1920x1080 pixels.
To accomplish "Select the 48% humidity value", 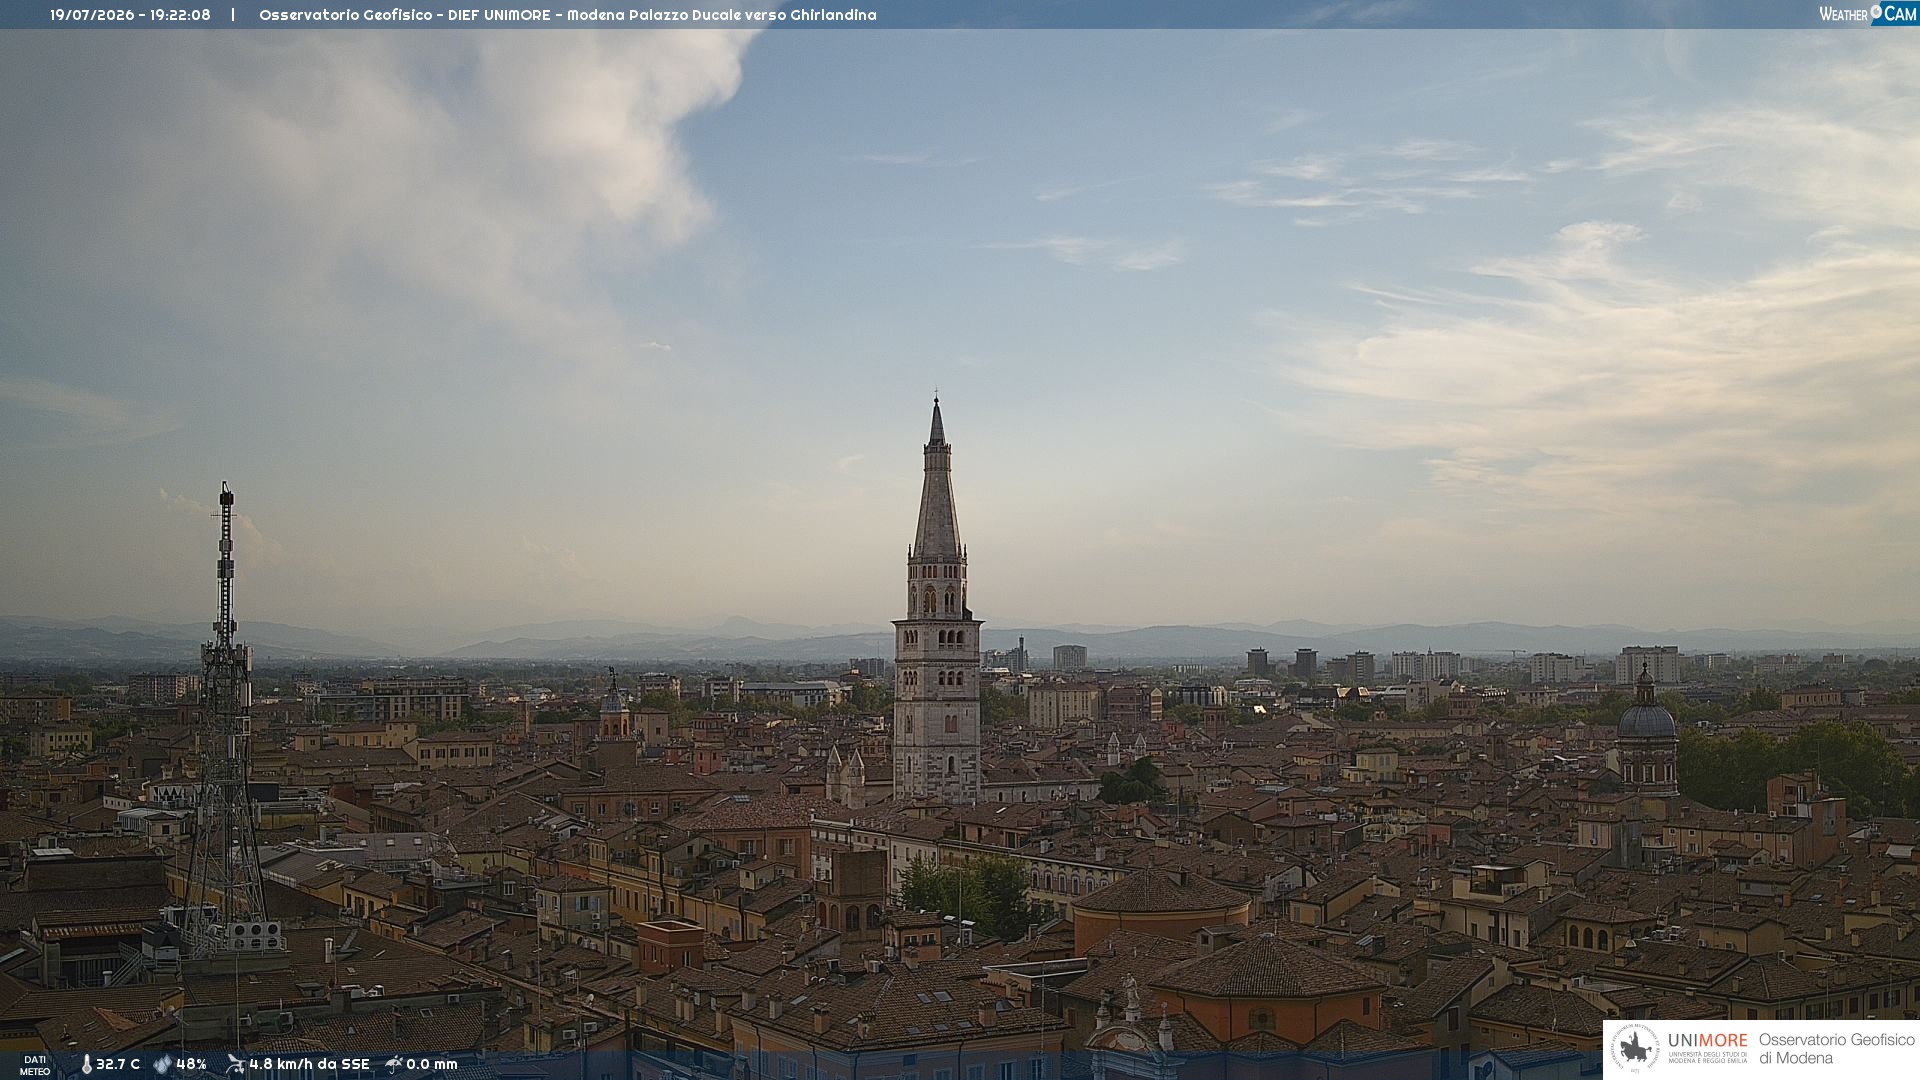I will (x=191, y=1064).
